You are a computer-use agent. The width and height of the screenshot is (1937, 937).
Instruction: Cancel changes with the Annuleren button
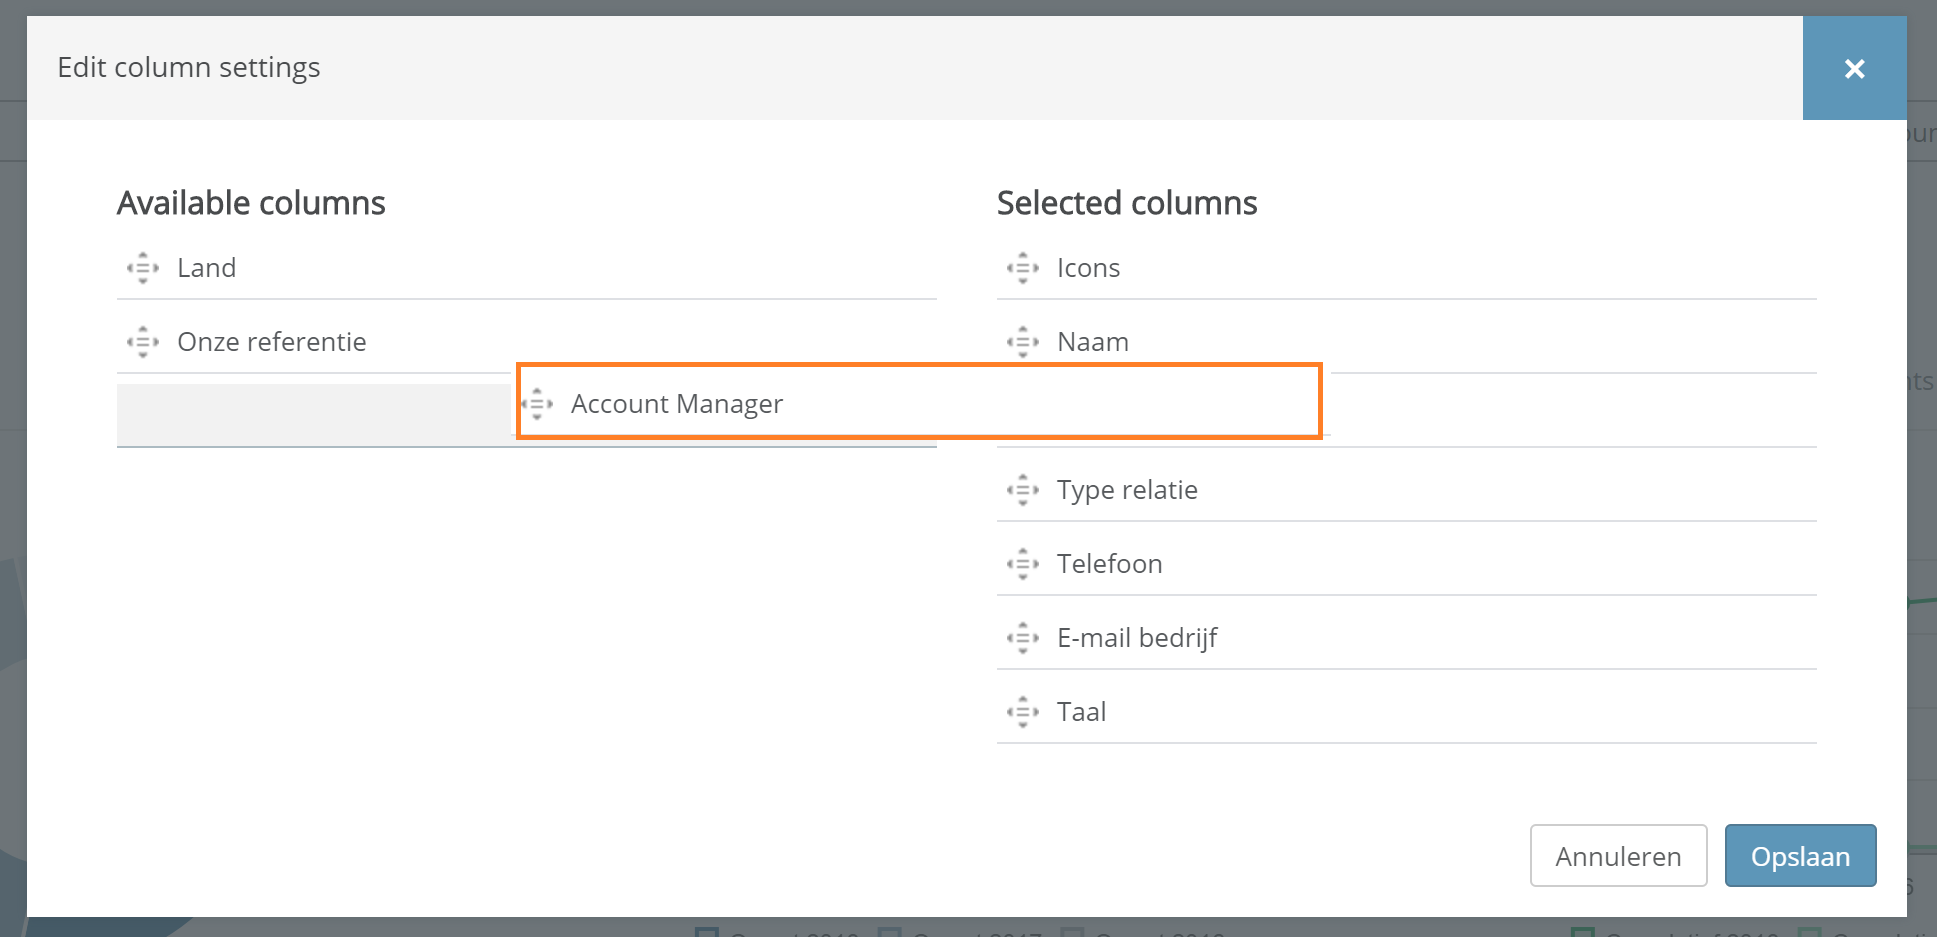[x=1618, y=856]
